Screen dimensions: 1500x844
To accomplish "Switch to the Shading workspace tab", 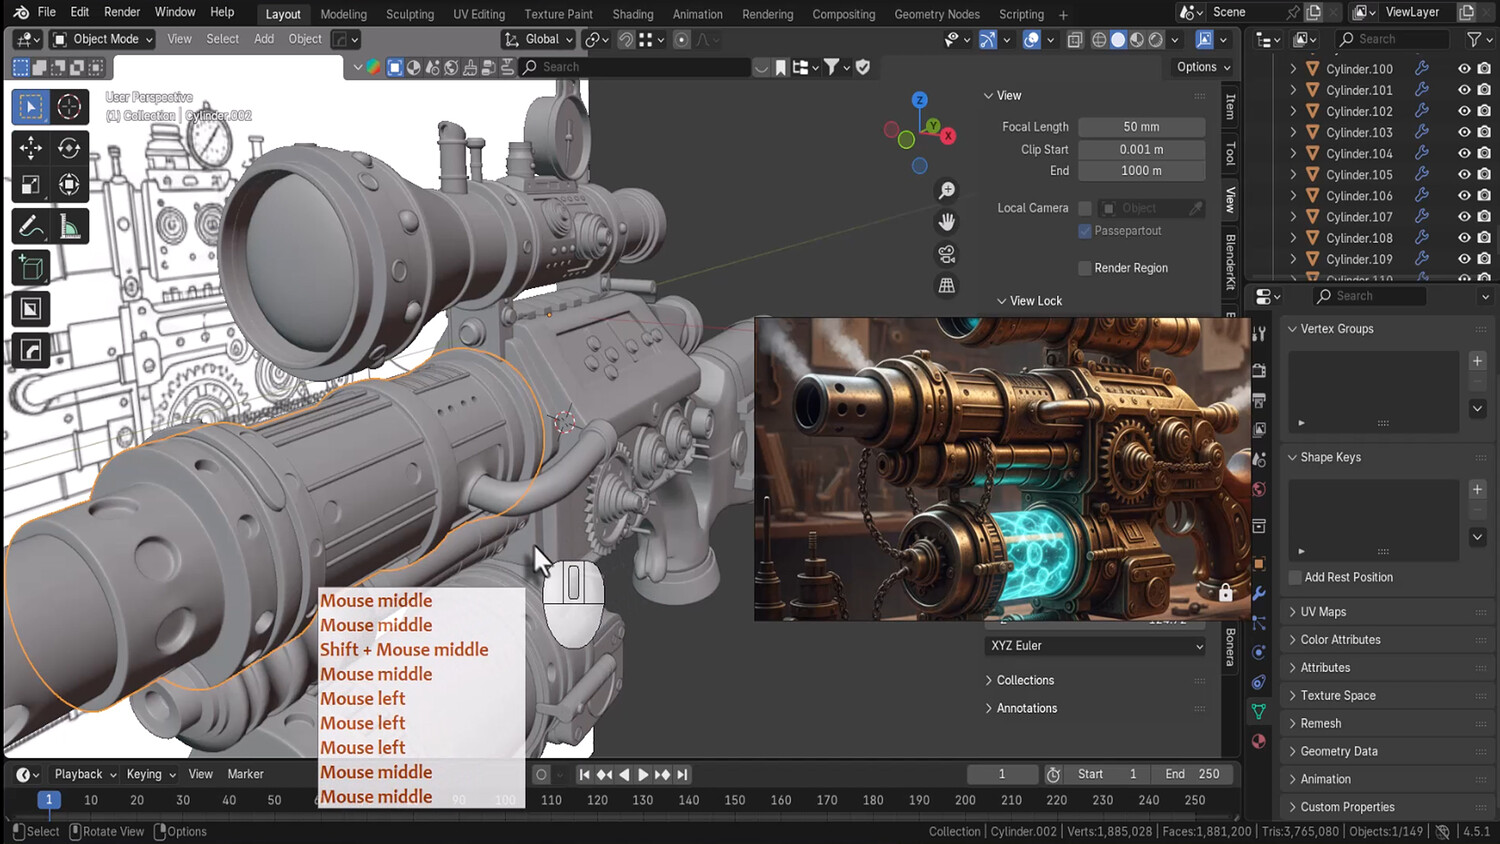I will pyautogui.click(x=633, y=14).
